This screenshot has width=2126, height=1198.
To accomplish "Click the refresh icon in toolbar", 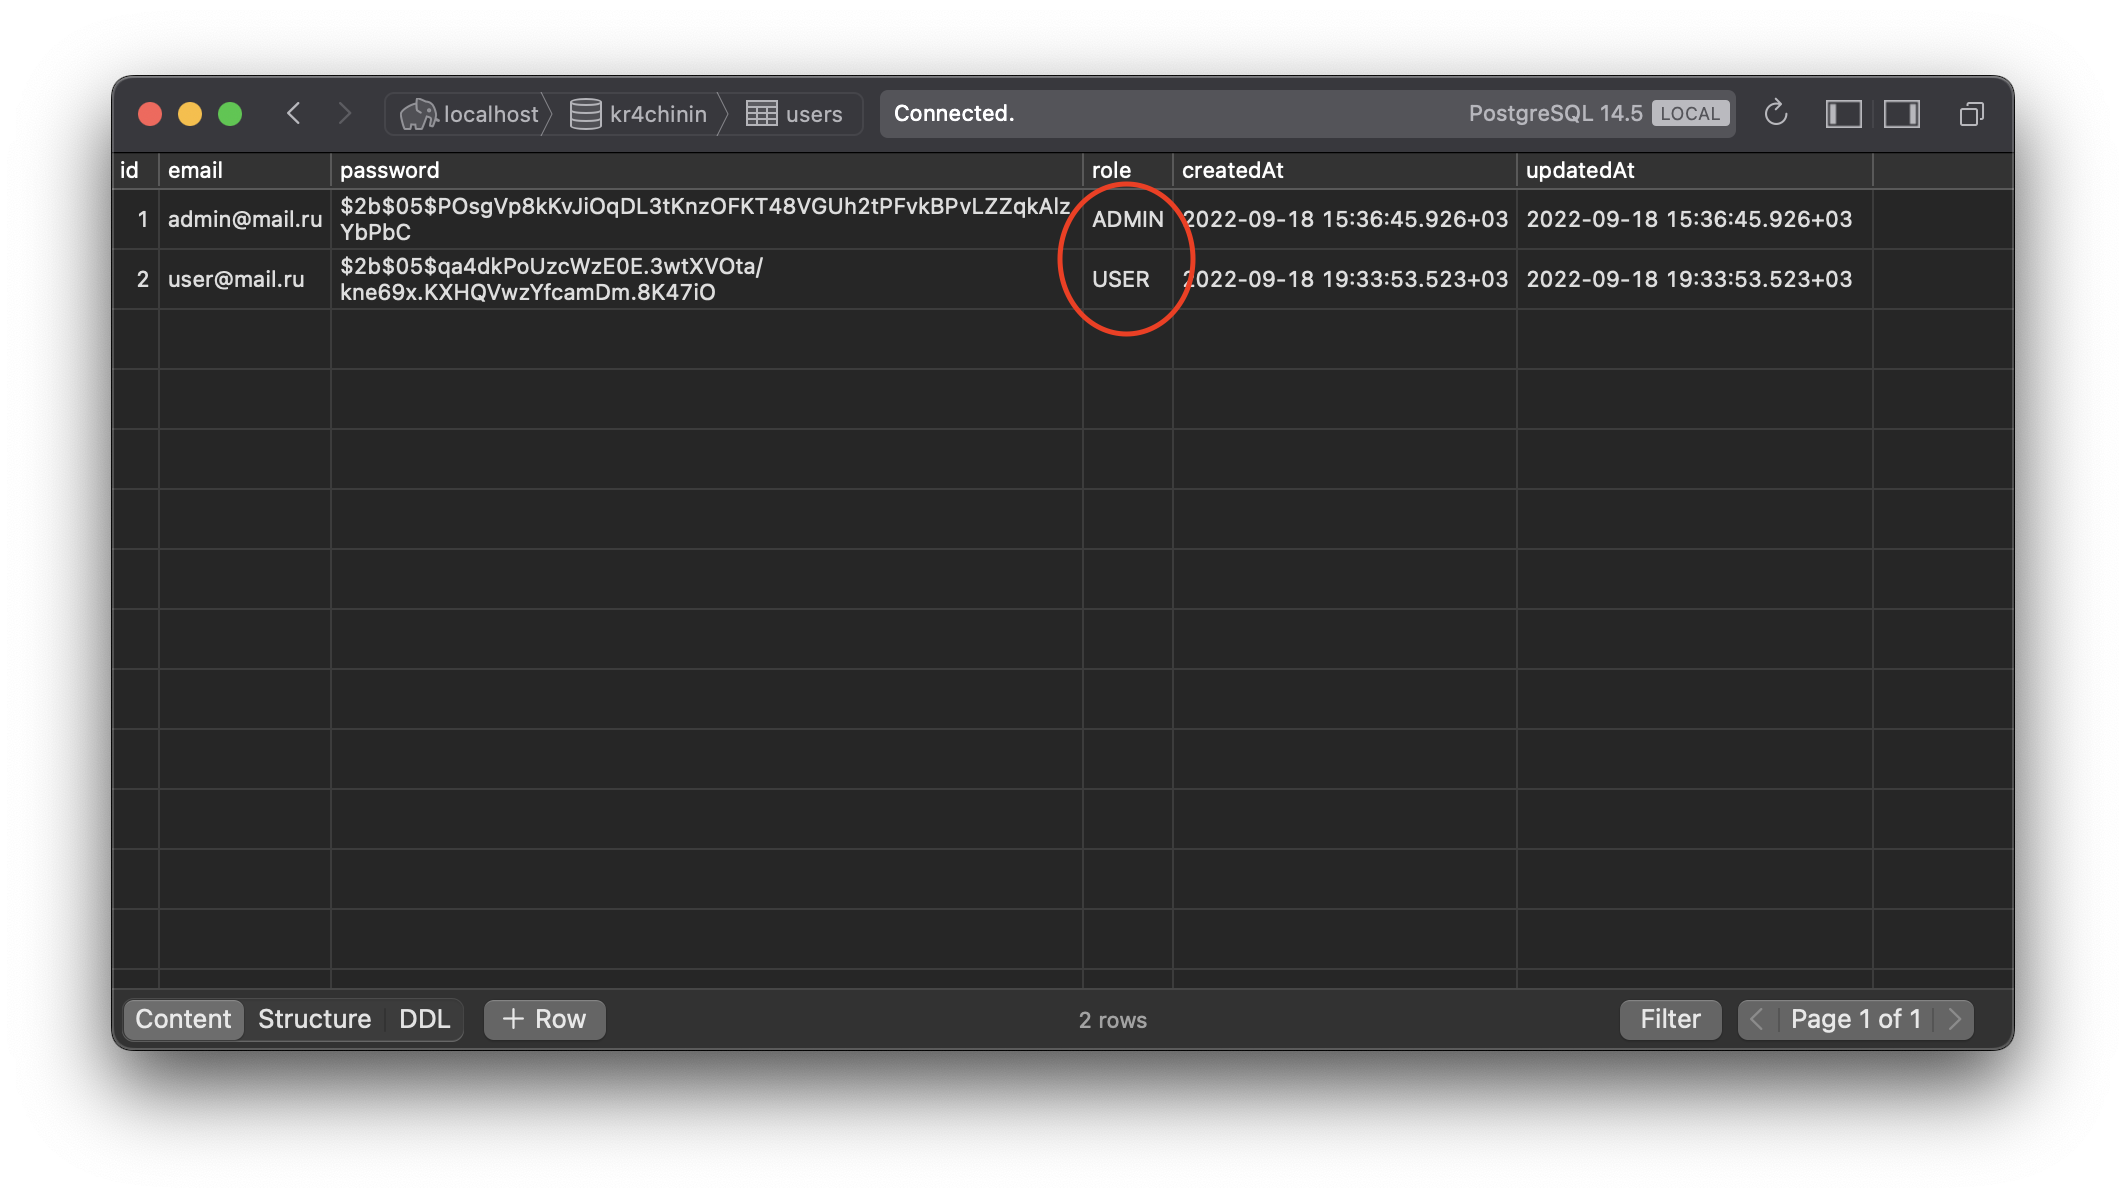I will coord(1775,113).
